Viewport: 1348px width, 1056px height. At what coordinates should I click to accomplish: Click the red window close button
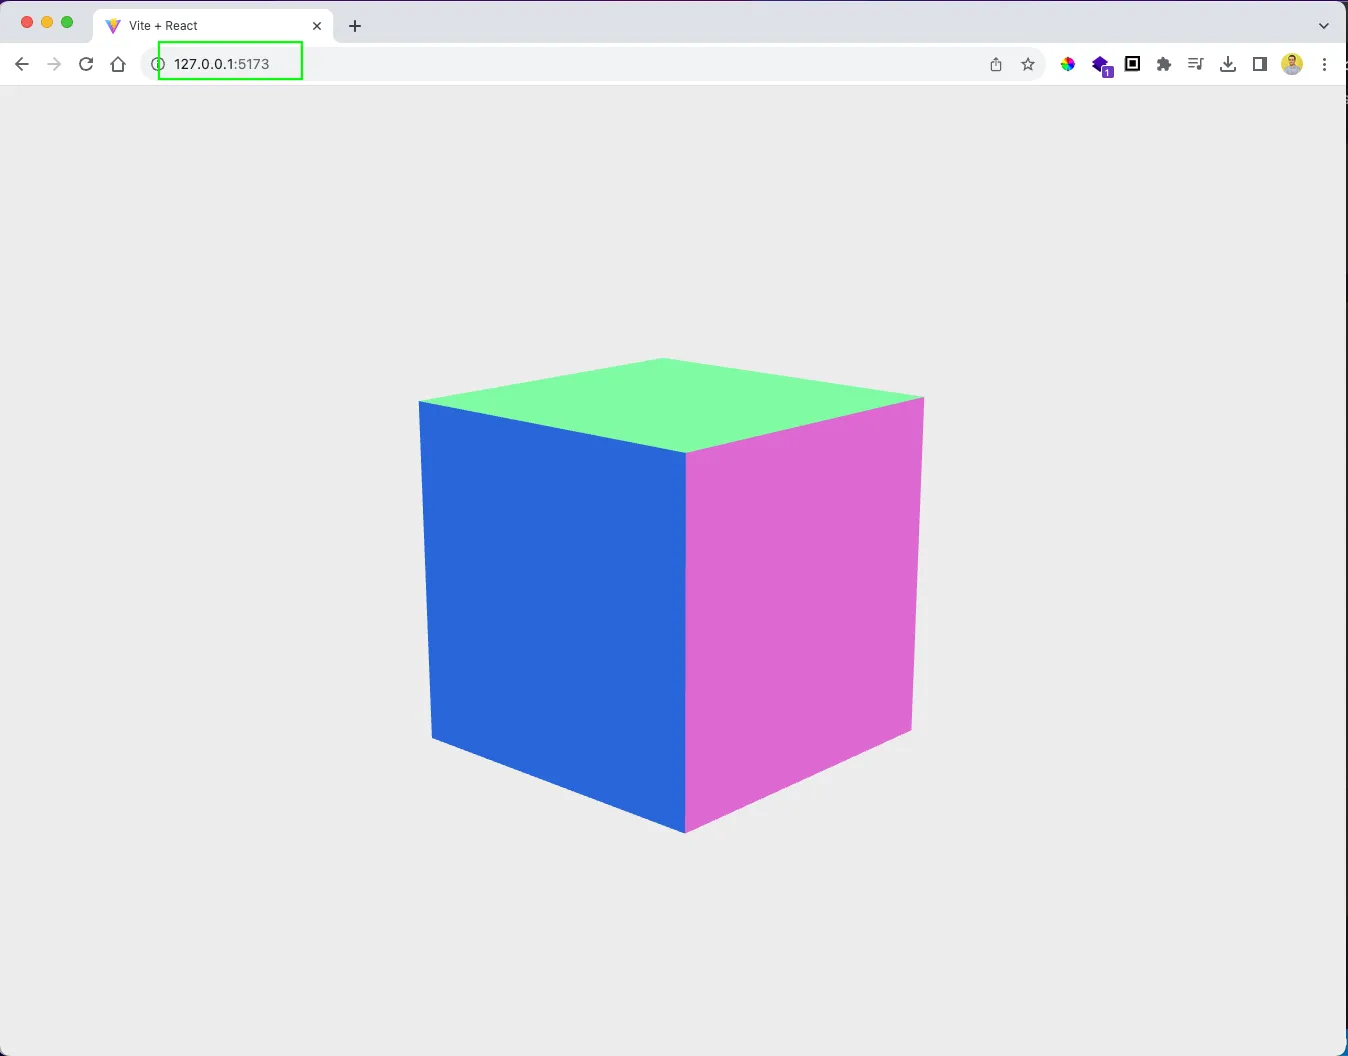[27, 22]
